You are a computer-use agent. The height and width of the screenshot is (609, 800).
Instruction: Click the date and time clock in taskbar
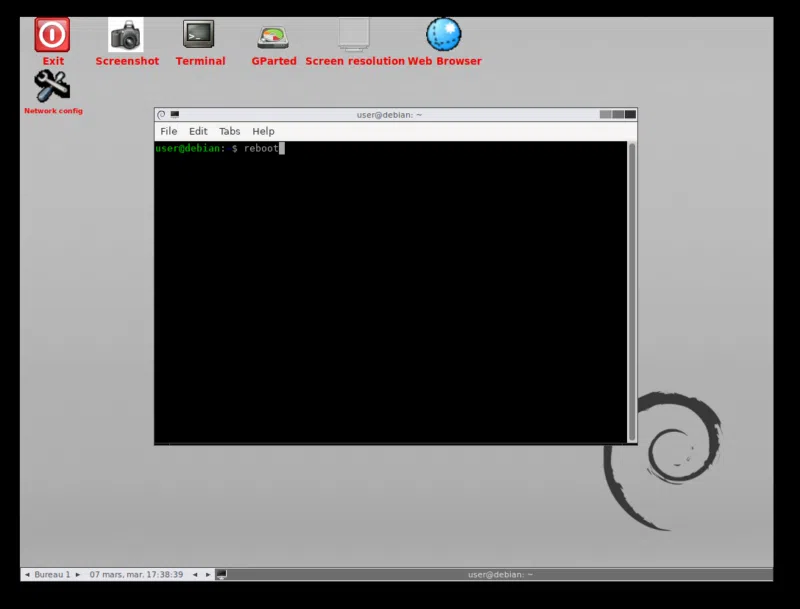(x=136, y=575)
